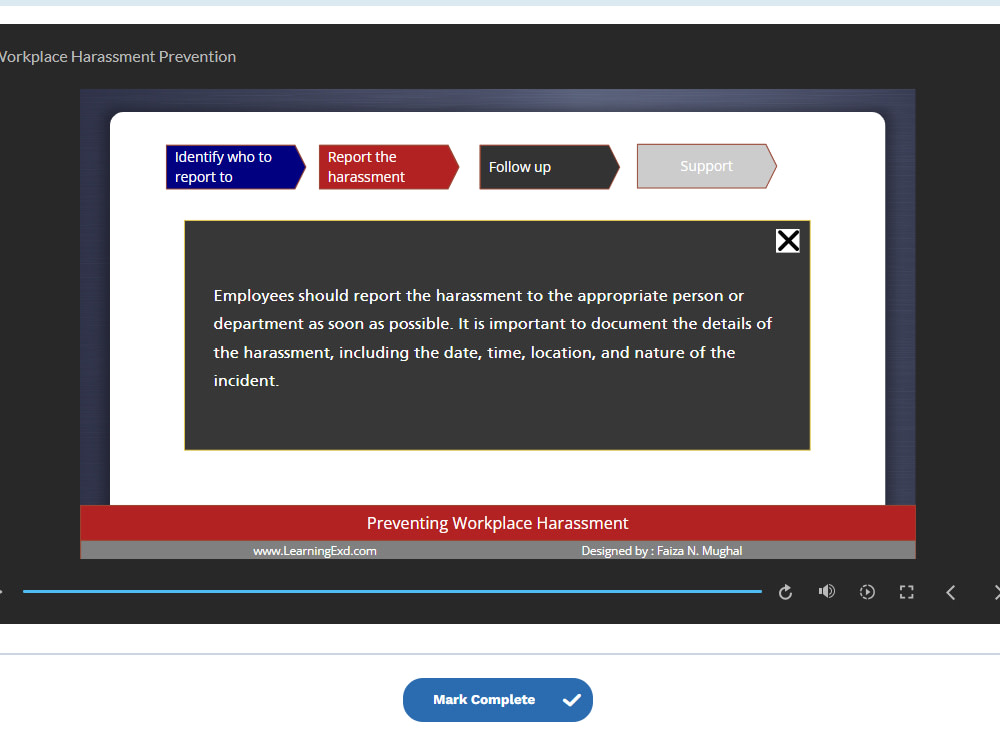
Task: Close the harassment reporting popup with X
Action: coord(788,241)
